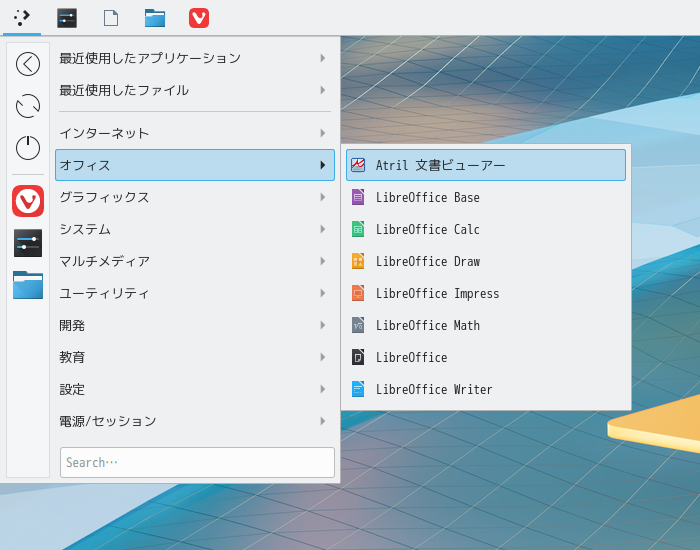Click the LibreOffice Draw yellow icon
700x550 pixels.
pyautogui.click(x=358, y=261)
